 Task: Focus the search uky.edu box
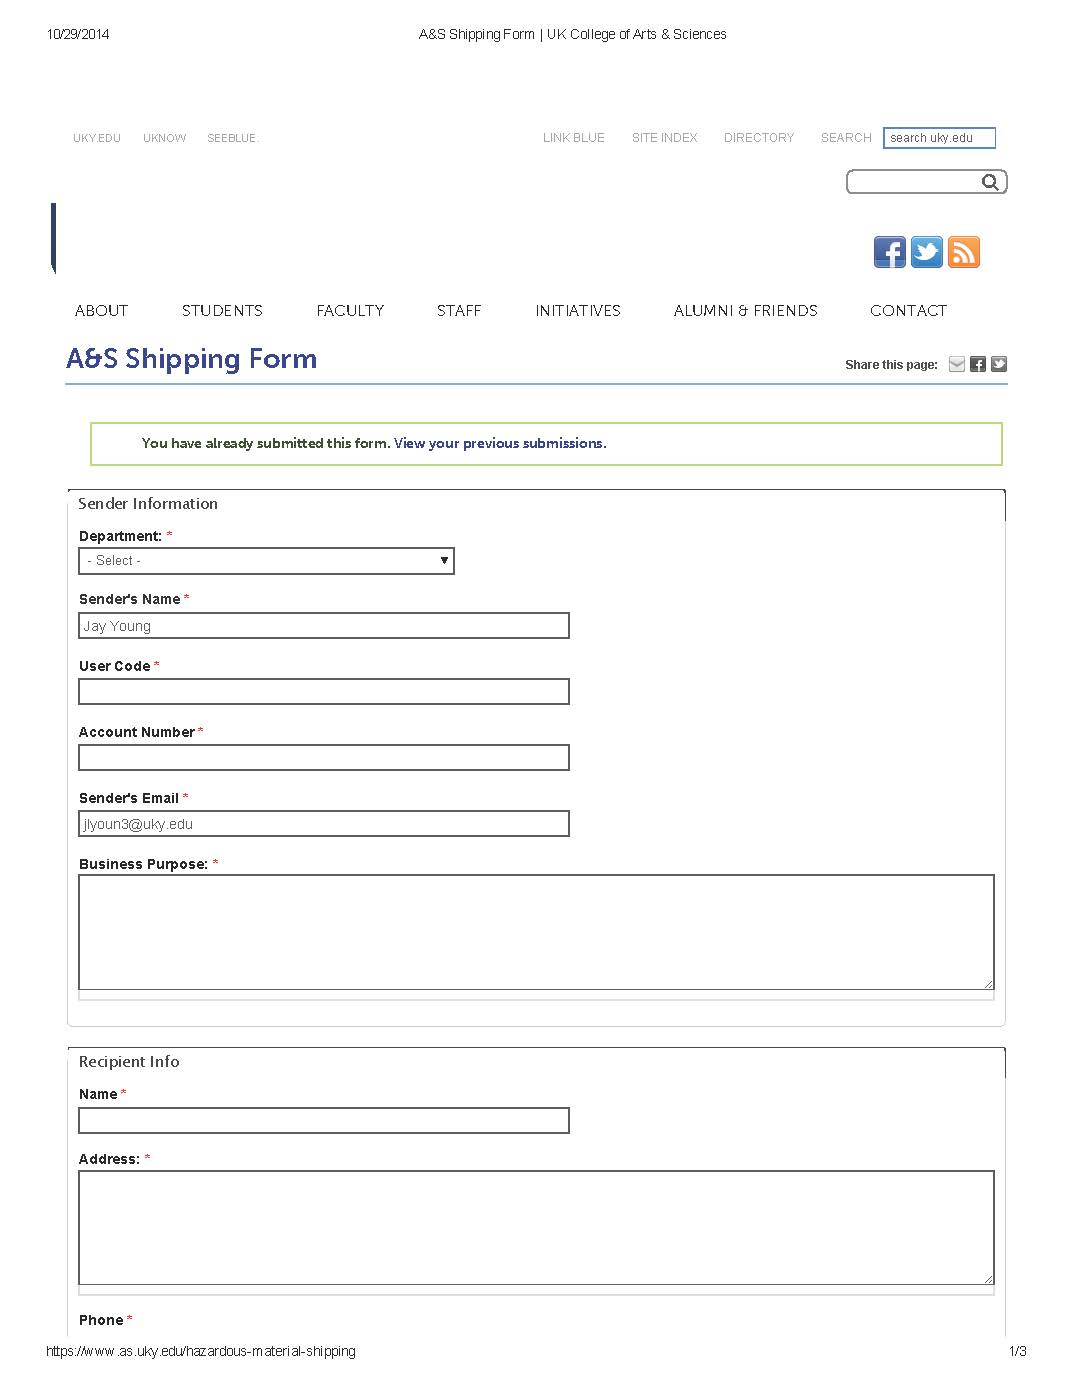[939, 138]
